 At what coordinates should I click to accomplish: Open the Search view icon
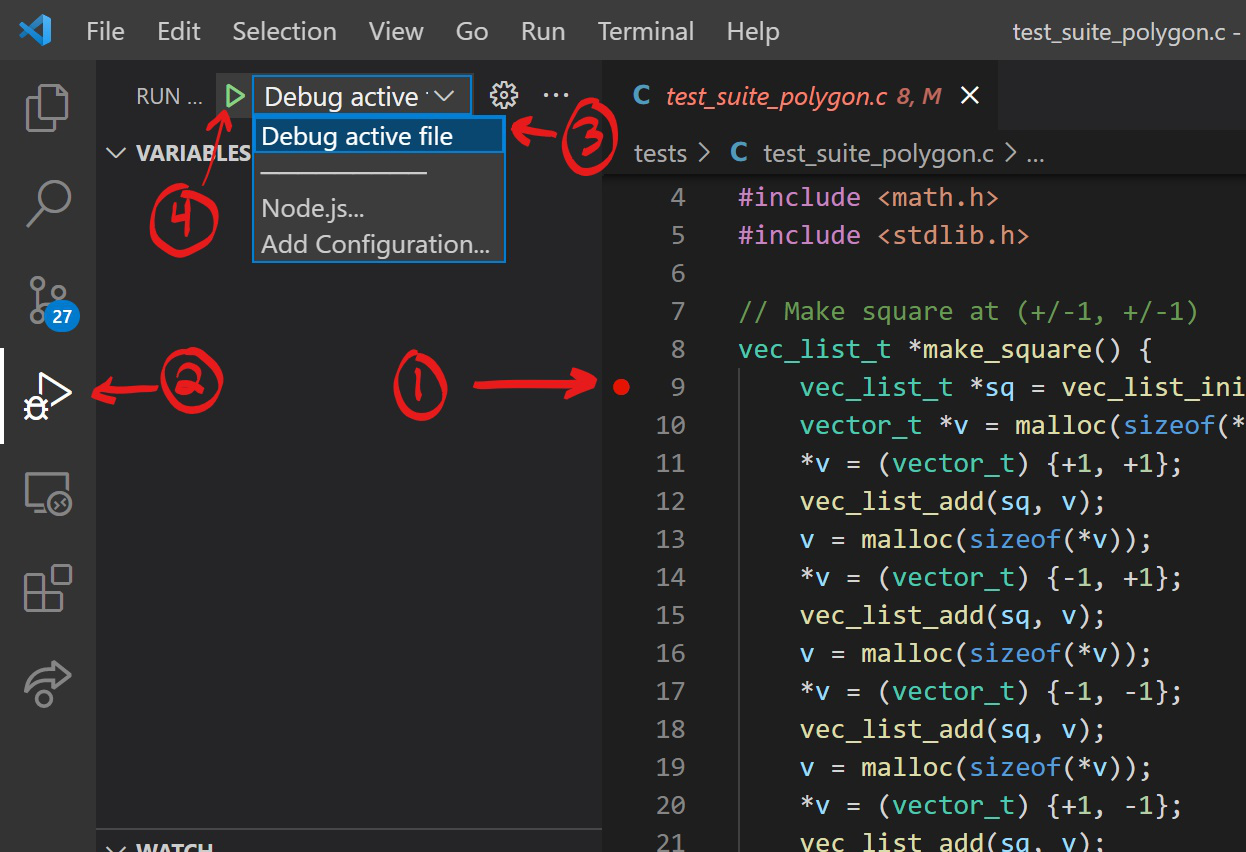[x=47, y=203]
